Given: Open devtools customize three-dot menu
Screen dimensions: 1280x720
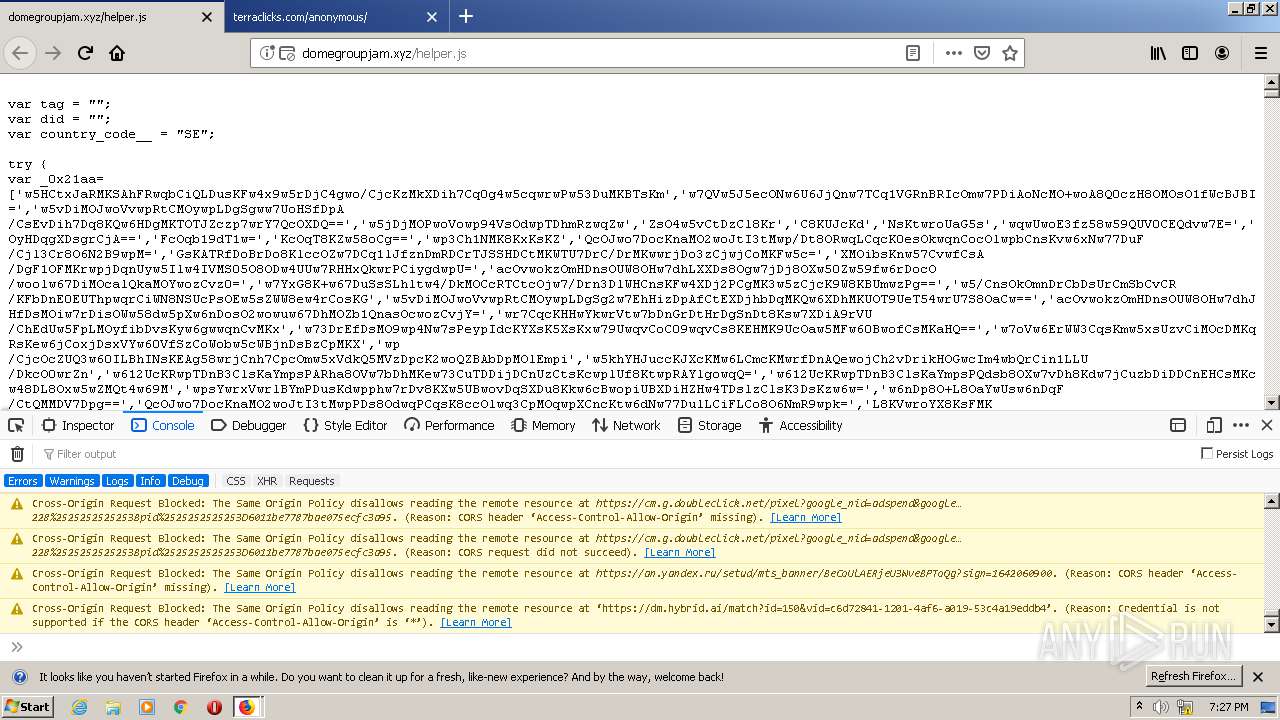Looking at the screenshot, I should [x=1241, y=425].
